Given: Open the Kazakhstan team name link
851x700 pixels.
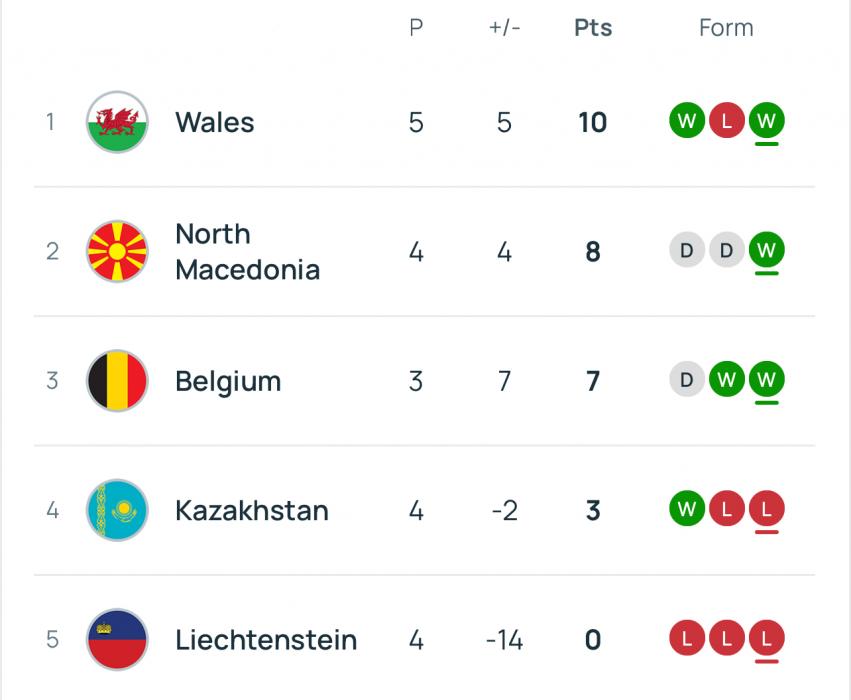Looking at the screenshot, I should (252, 511).
